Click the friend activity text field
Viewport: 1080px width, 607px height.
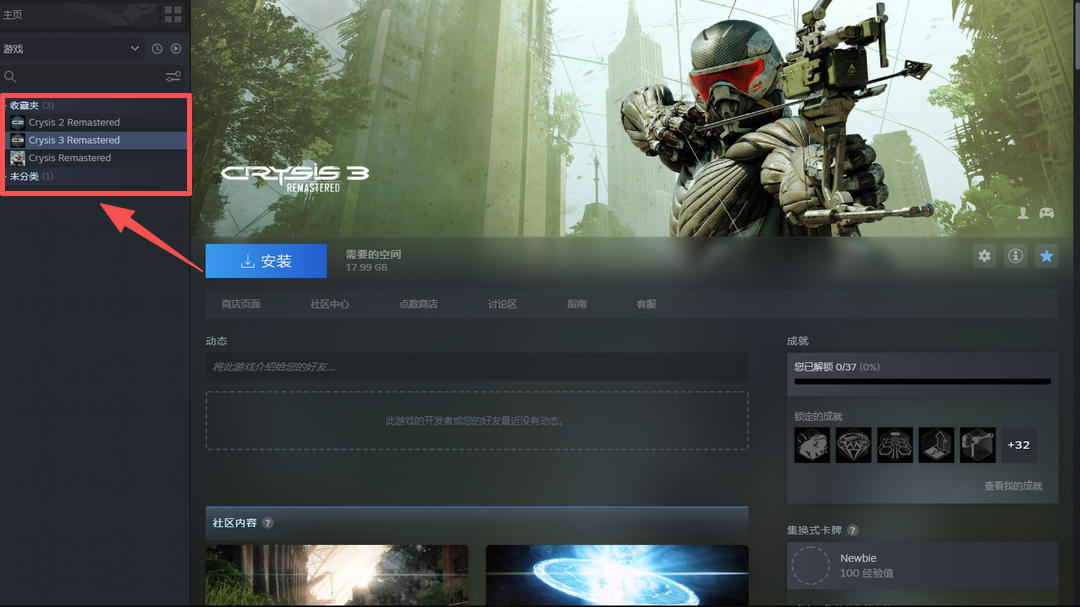(x=476, y=367)
